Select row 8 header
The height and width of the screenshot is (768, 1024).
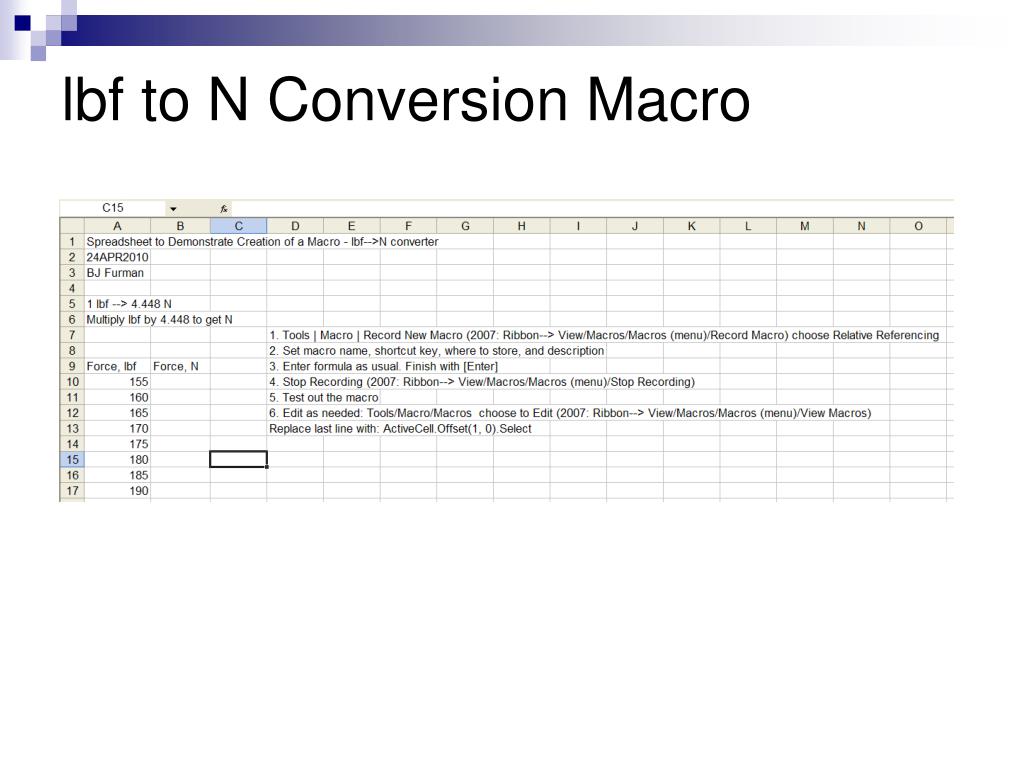(72, 351)
